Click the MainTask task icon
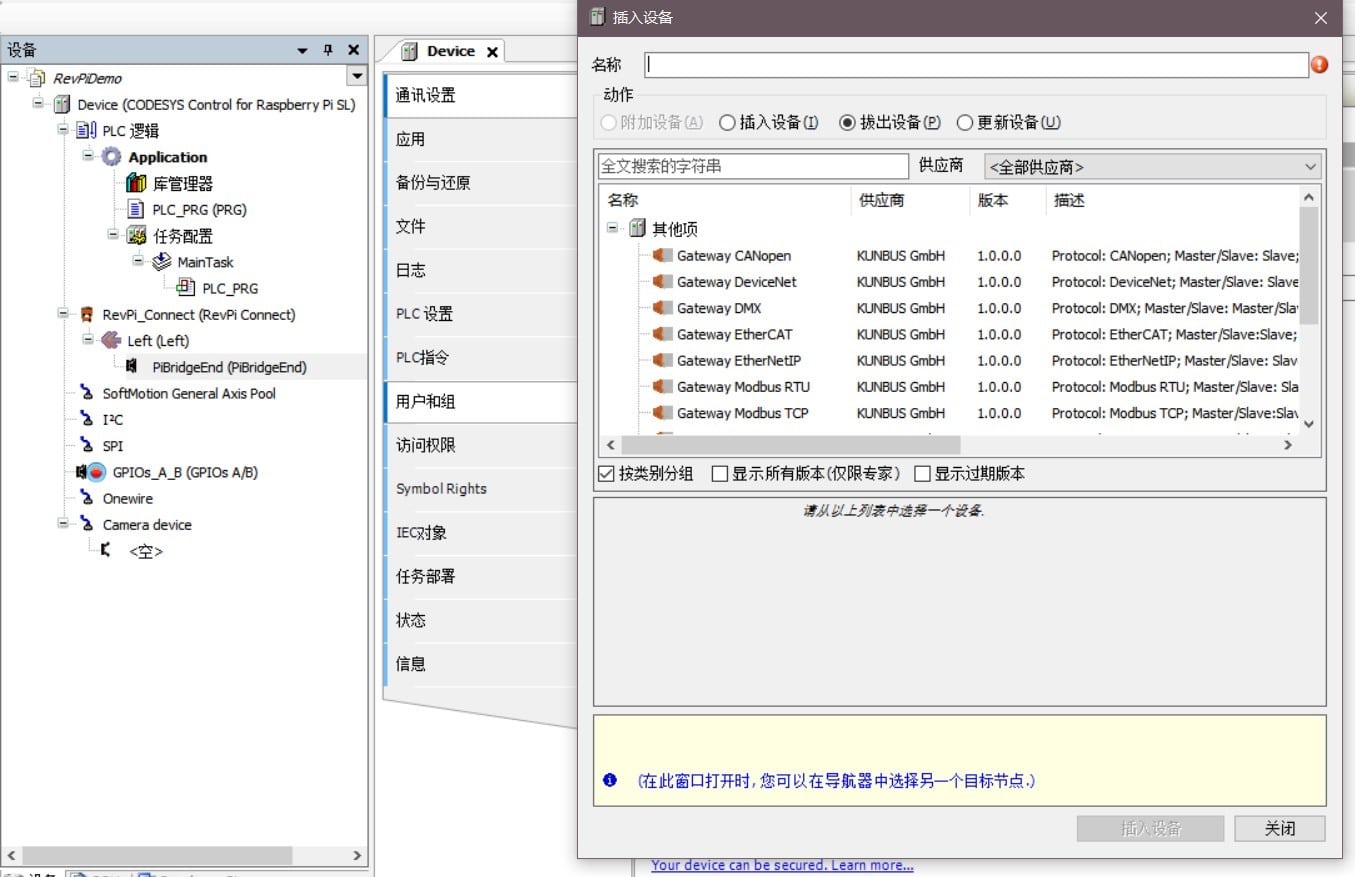The width and height of the screenshot is (1355, 877). pos(161,262)
